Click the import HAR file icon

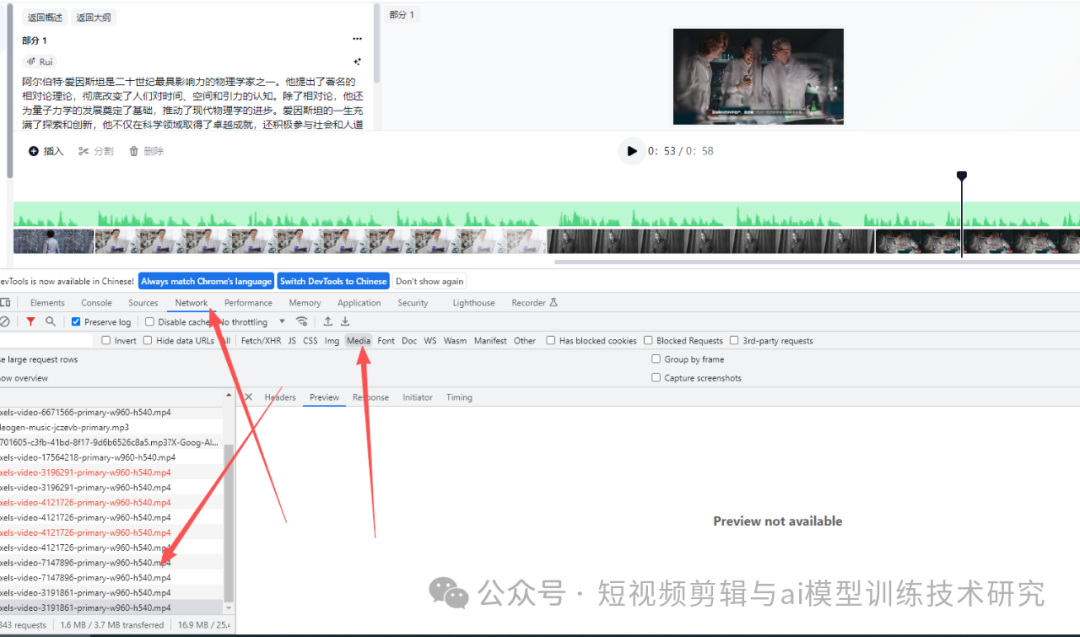pyautogui.click(x=328, y=321)
